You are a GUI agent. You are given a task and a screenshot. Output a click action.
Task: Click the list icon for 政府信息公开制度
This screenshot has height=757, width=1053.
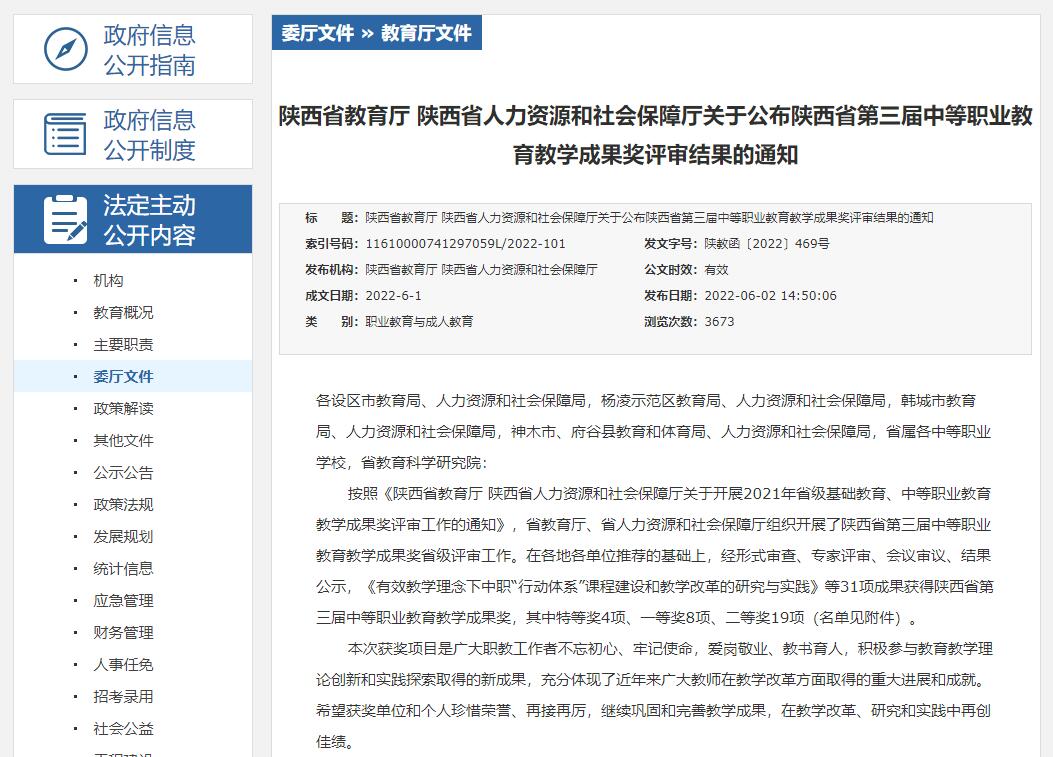pyautogui.click(x=65, y=134)
